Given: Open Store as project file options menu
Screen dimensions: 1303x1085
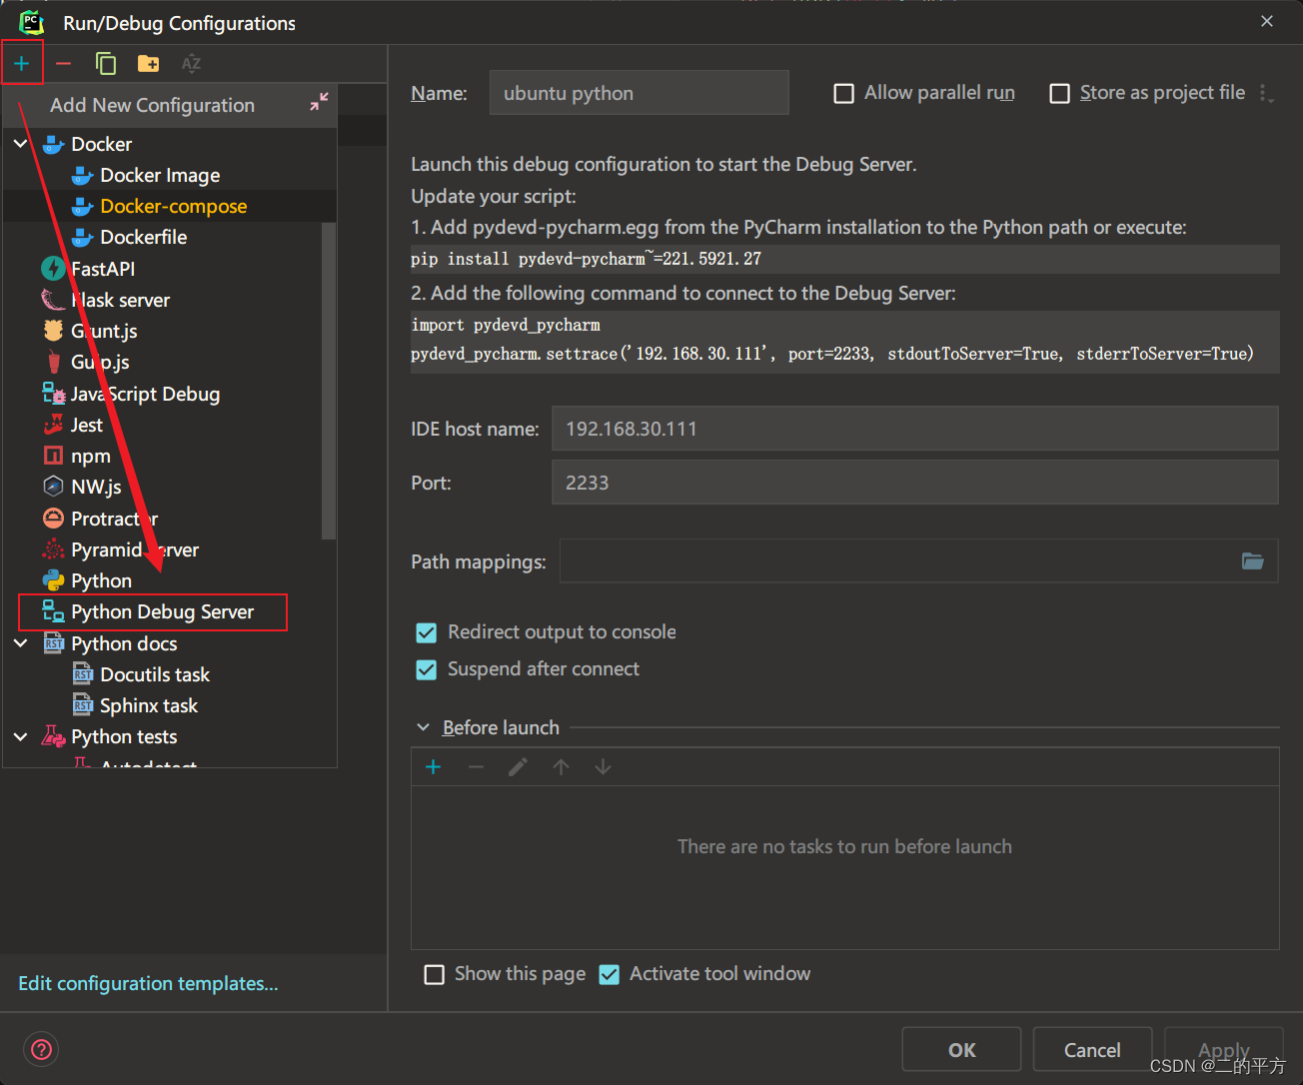Looking at the screenshot, I should point(1266,94).
